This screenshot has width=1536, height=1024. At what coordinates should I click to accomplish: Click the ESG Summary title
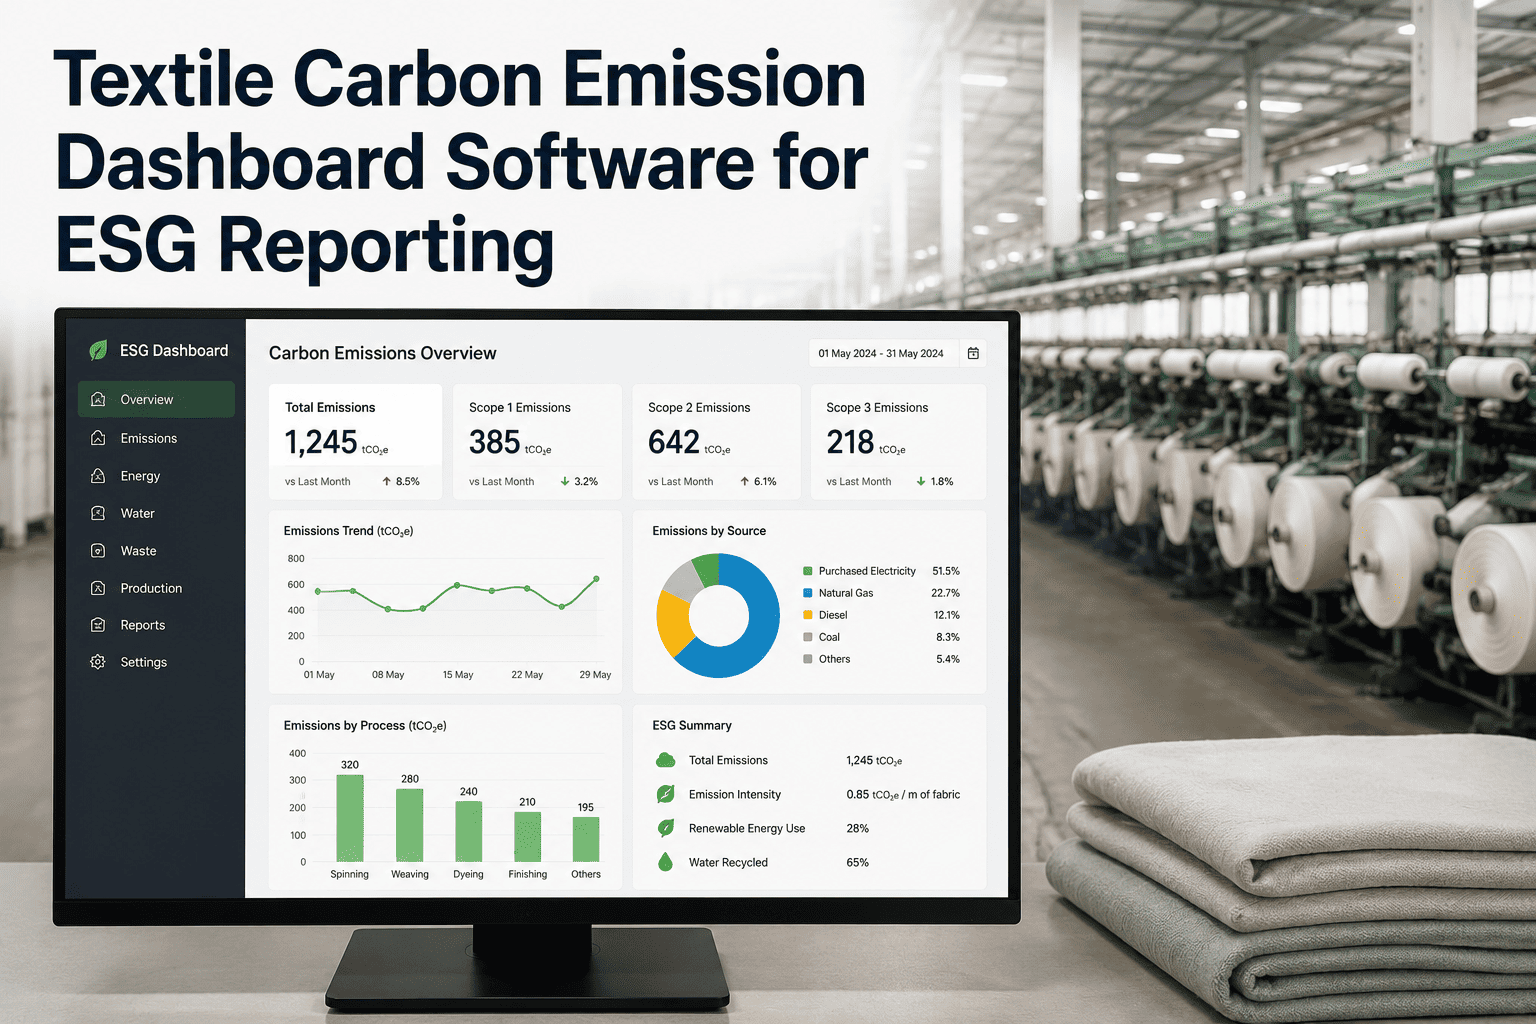point(692,725)
